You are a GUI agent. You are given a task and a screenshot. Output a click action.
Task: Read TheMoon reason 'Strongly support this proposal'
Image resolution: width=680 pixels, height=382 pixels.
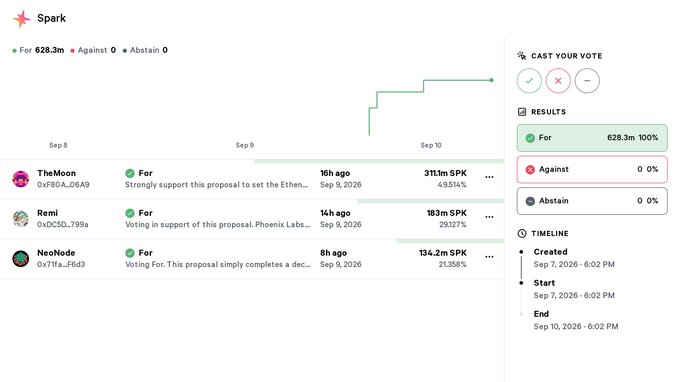click(216, 185)
